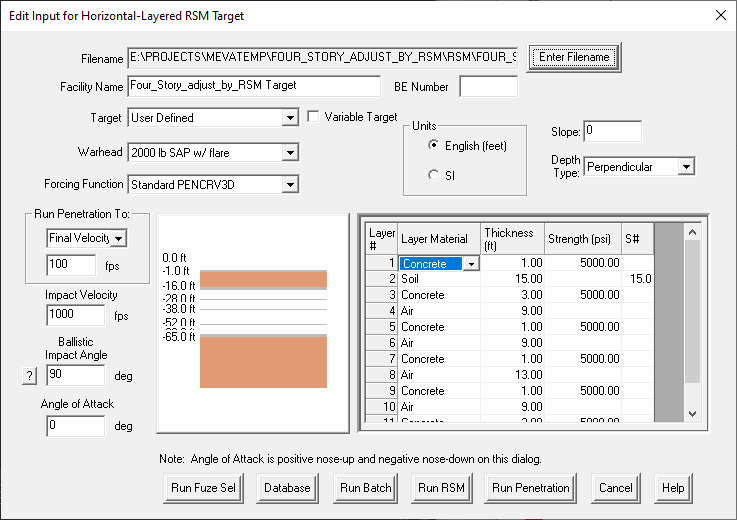737x520 pixels.
Task: Click the question mark help button
Action: 29,376
